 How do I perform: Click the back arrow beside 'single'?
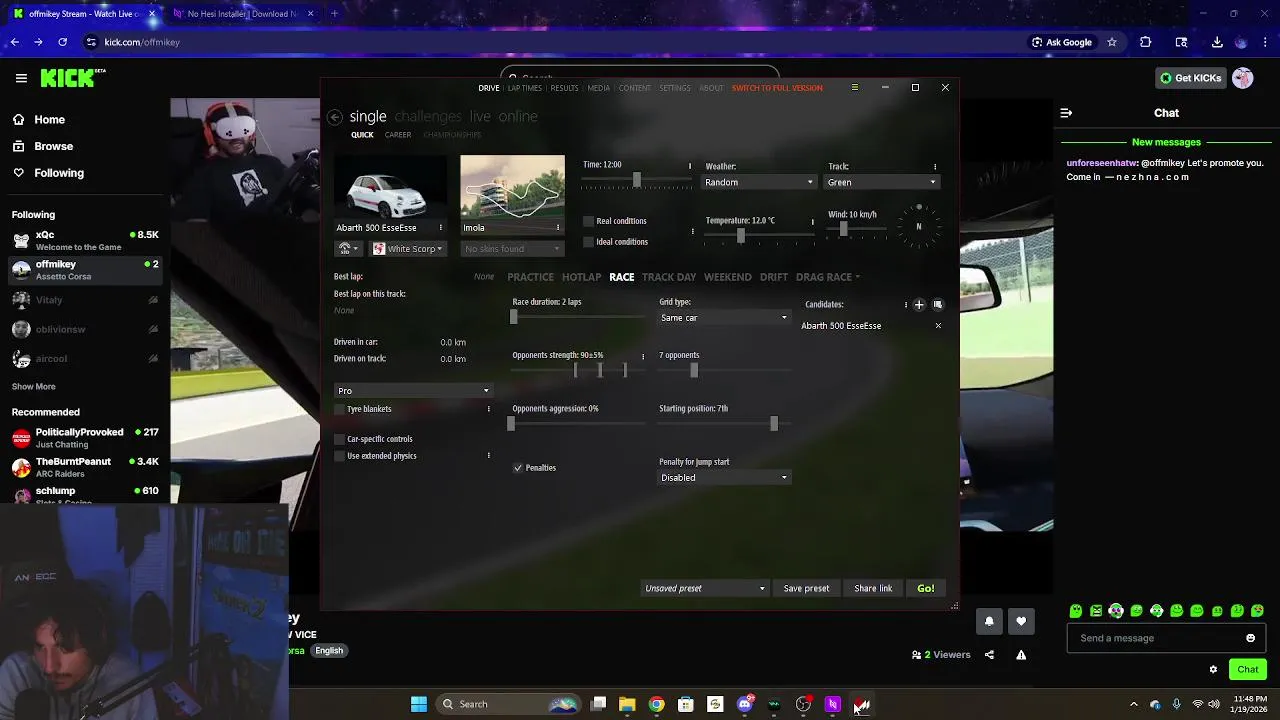coord(335,117)
